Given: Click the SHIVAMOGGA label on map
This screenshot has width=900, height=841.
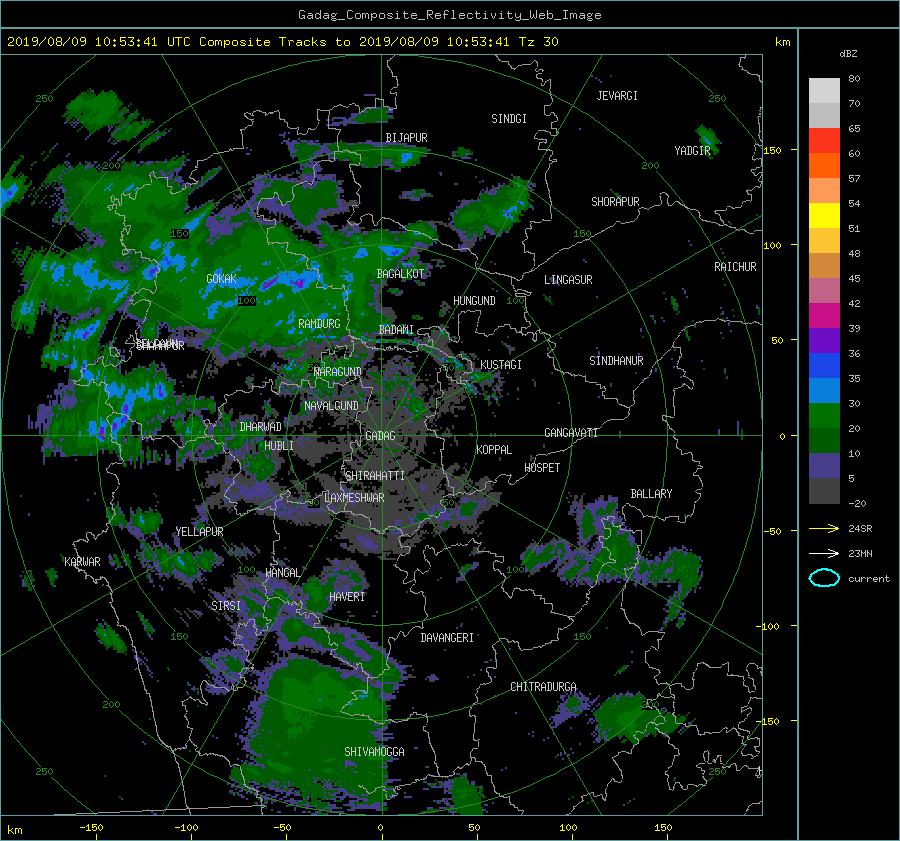Looking at the screenshot, I should tap(374, 752).
